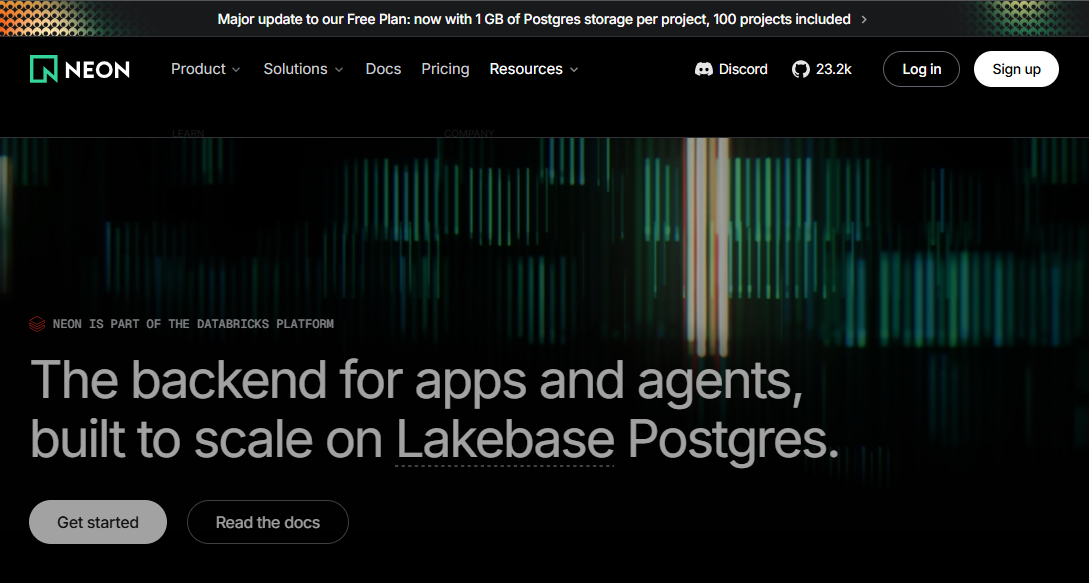Expand the Resources menu chevron

point(574,69)
